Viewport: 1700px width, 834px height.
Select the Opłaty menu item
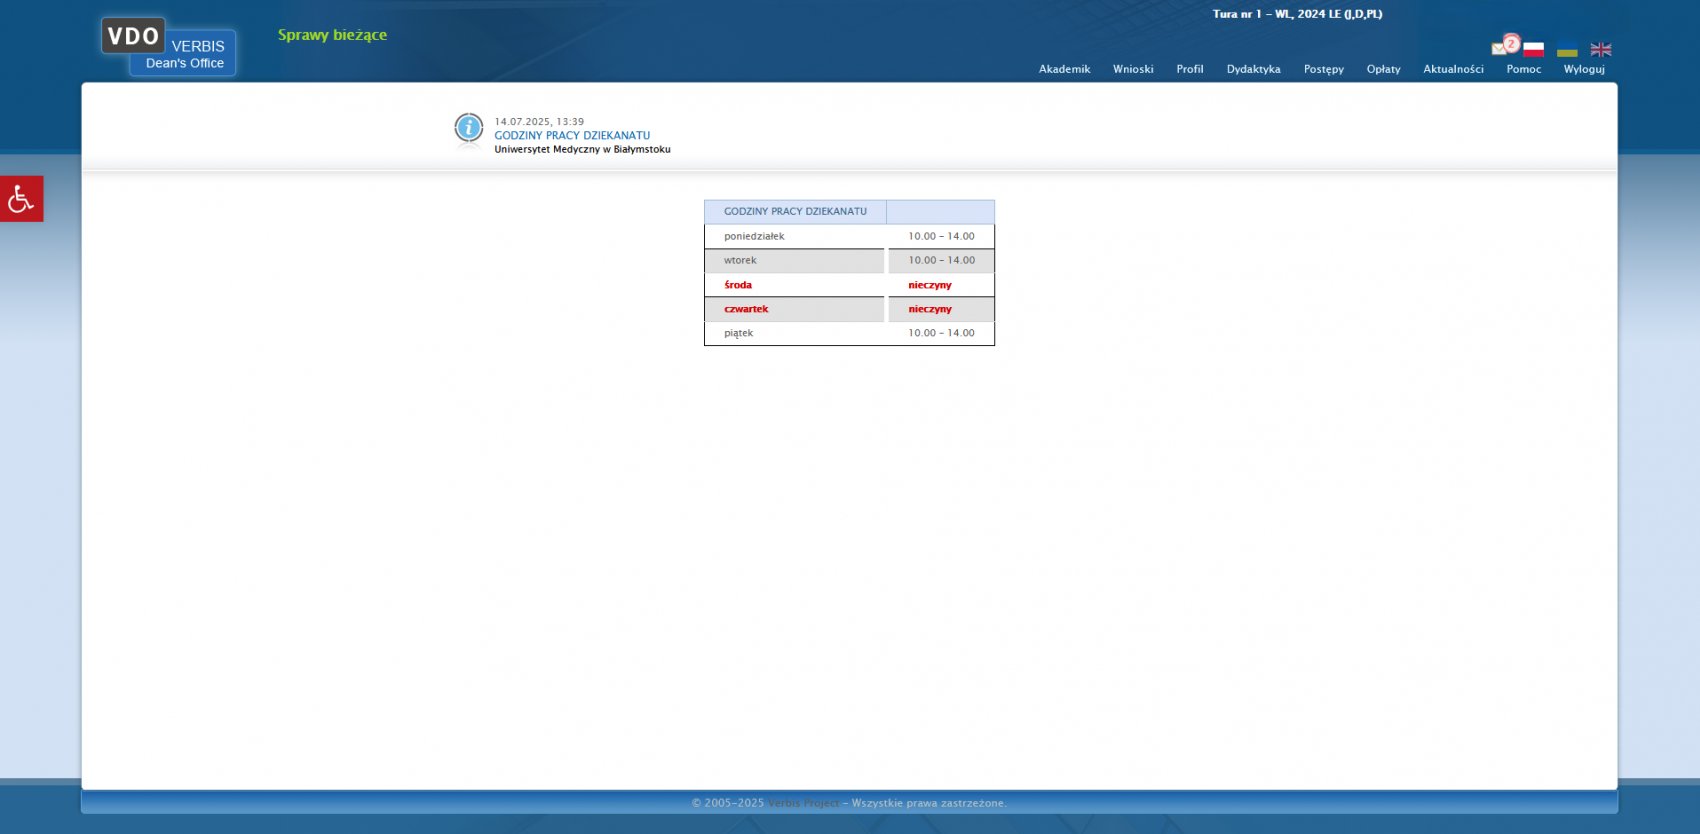tap(1383, 69)
